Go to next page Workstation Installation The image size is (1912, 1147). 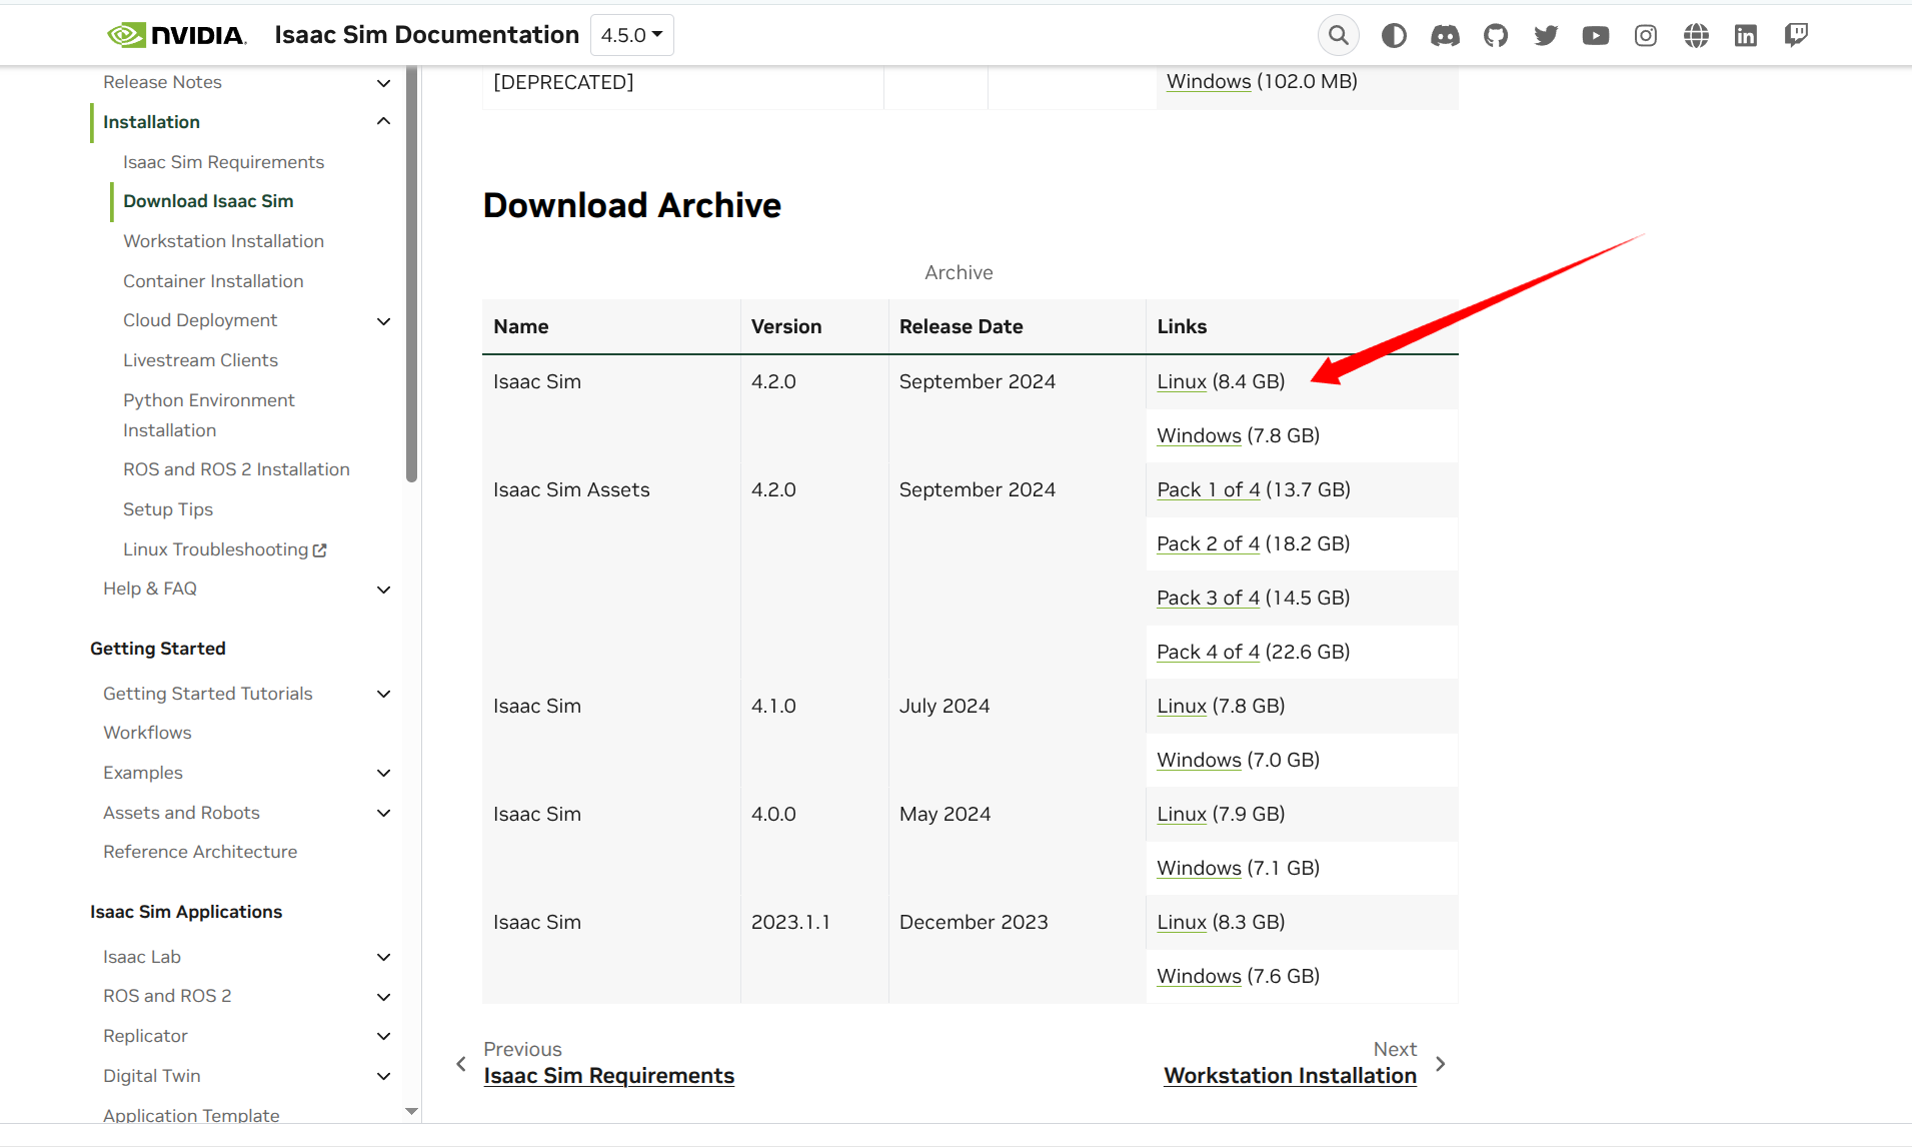1289,1076
